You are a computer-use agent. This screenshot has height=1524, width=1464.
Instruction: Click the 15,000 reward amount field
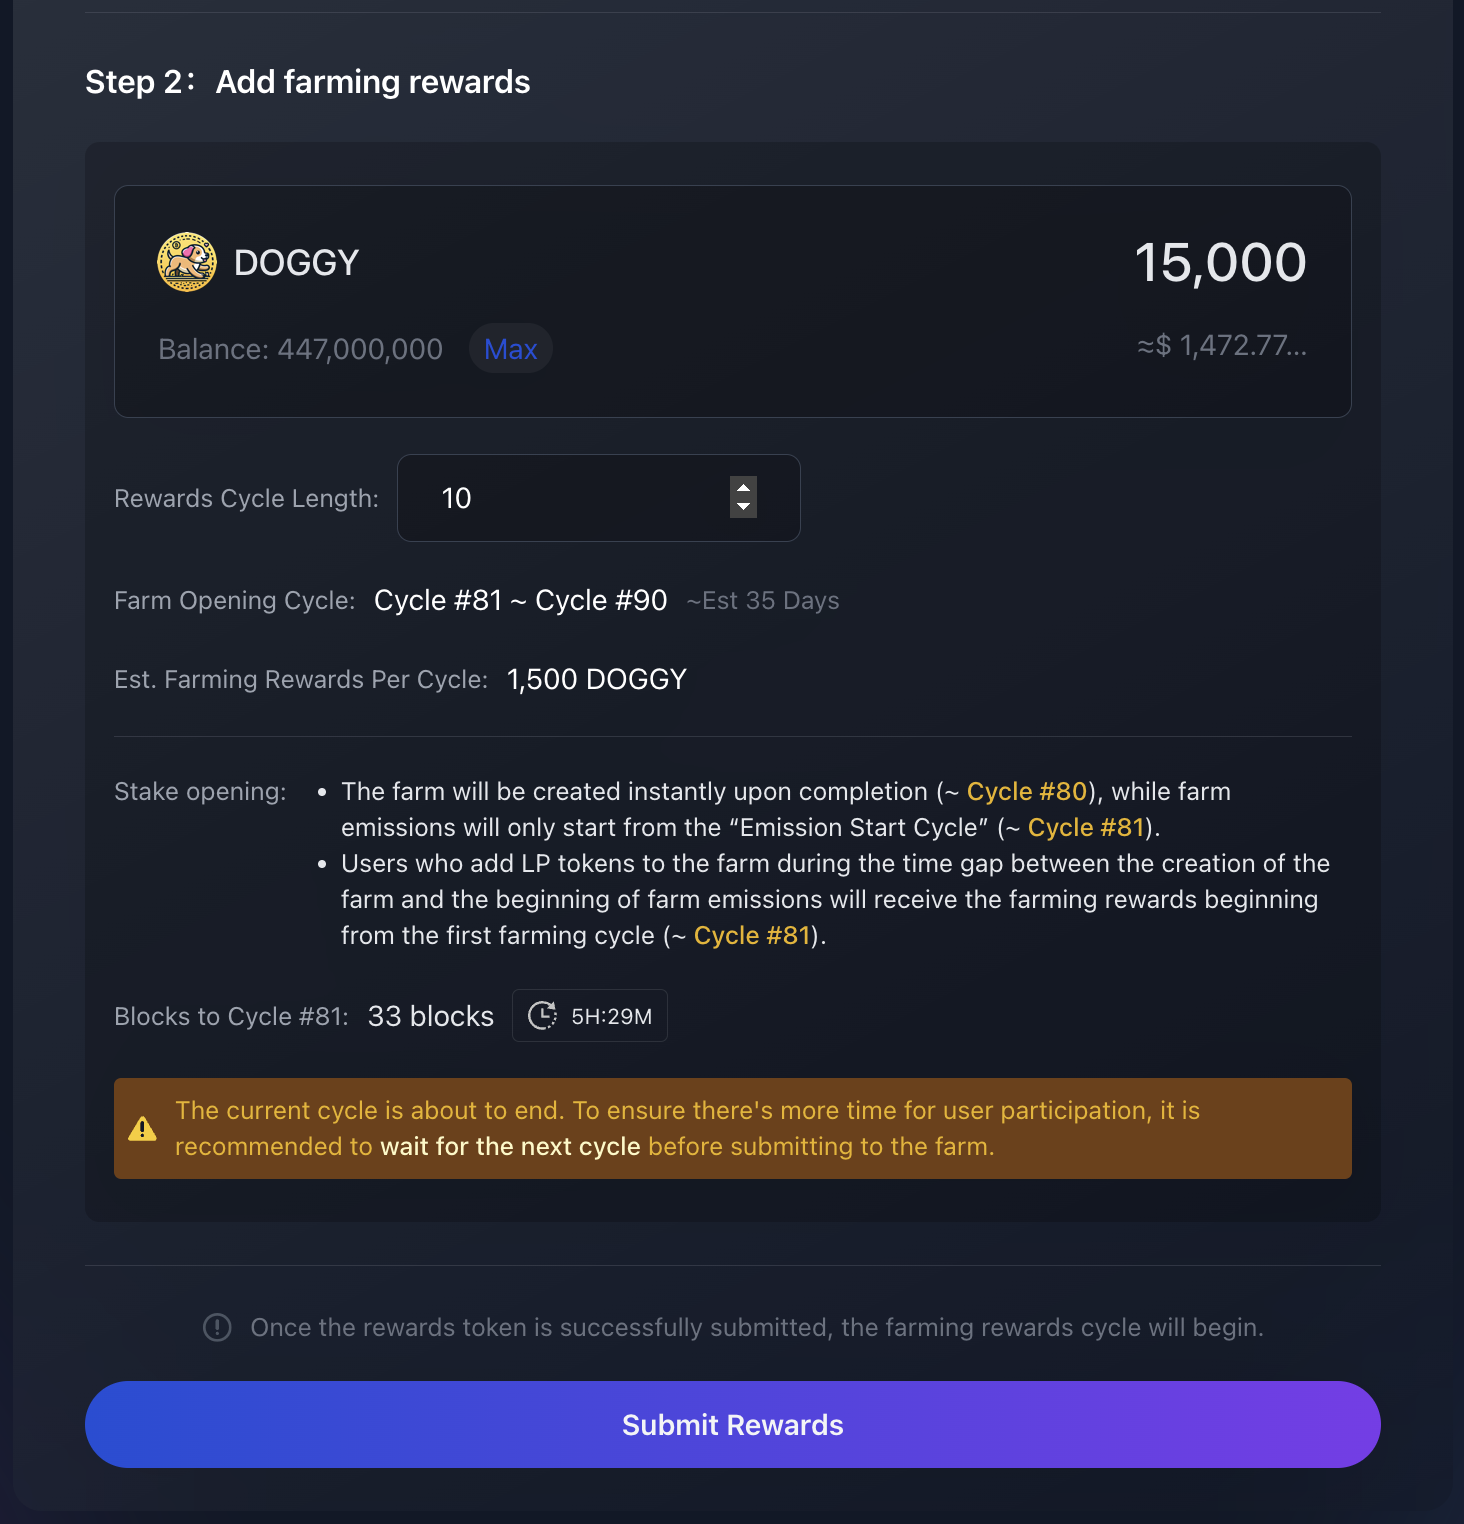1219,263
